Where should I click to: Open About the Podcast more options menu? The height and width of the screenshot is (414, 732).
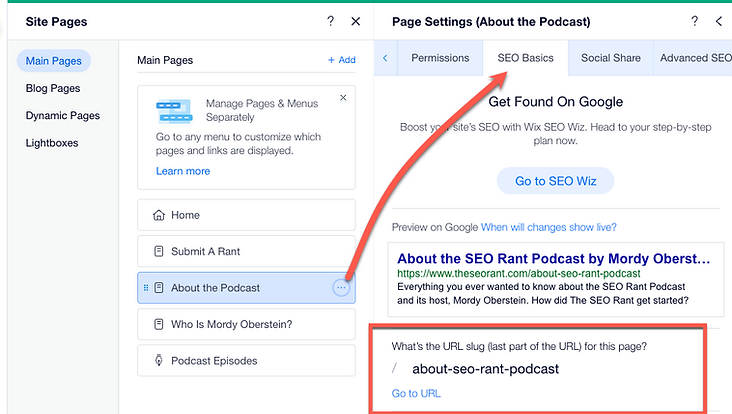341,288
